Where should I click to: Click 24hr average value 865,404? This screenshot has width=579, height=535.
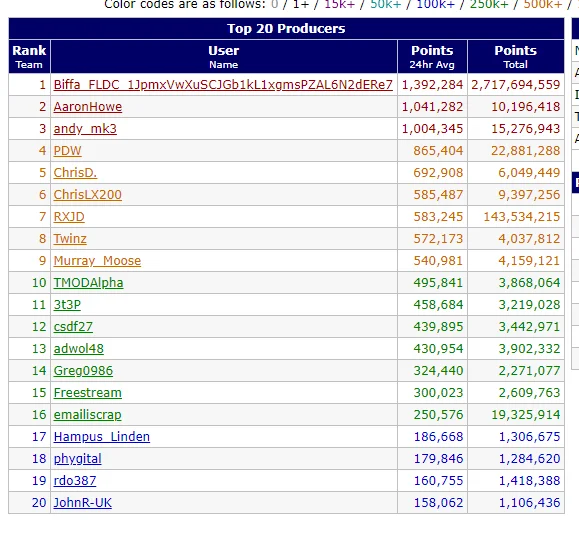click(x=438, y=151)
